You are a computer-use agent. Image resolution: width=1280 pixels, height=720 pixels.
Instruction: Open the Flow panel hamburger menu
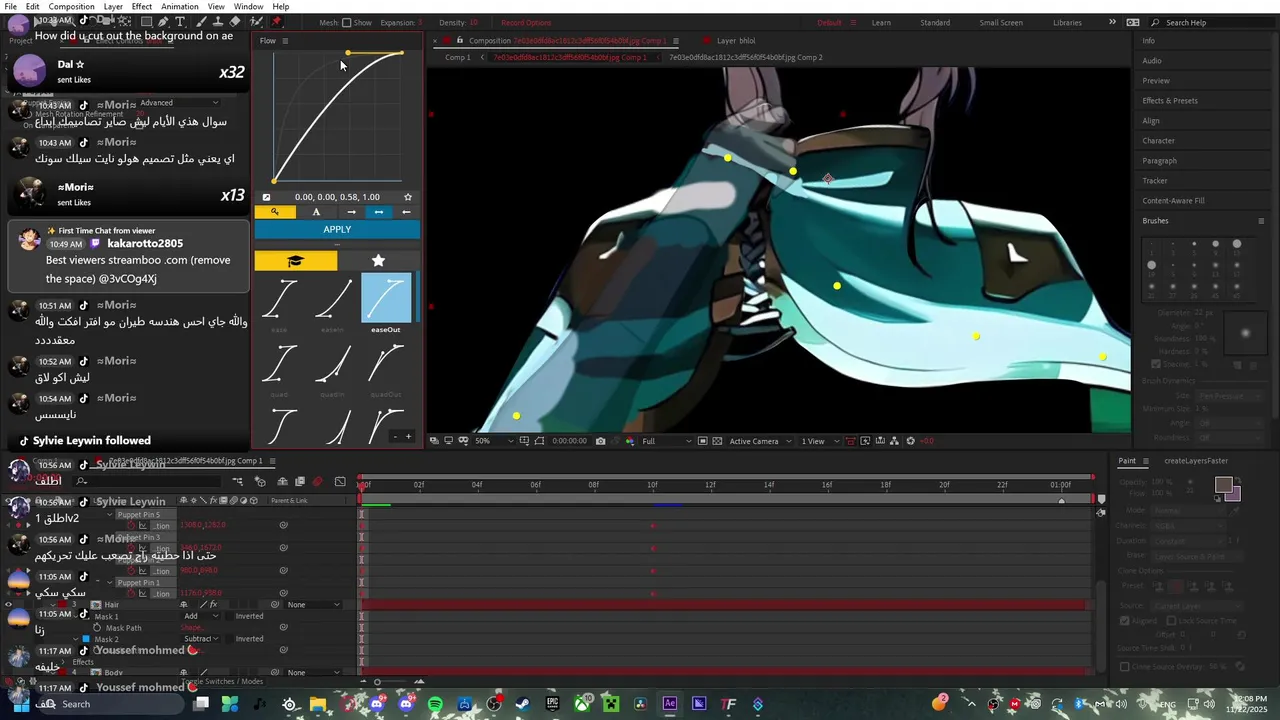point(285,41)
